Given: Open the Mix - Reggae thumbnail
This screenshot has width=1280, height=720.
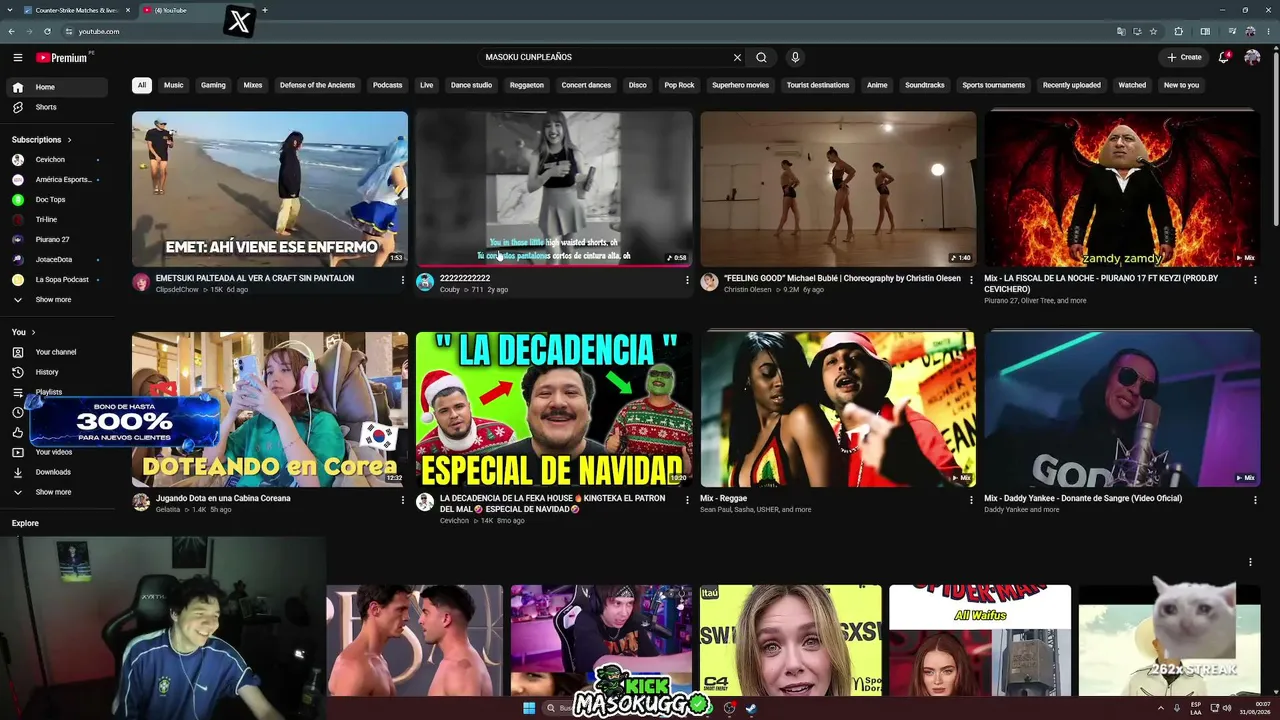Looking at the screenshot, I should [x=838, y=409].
